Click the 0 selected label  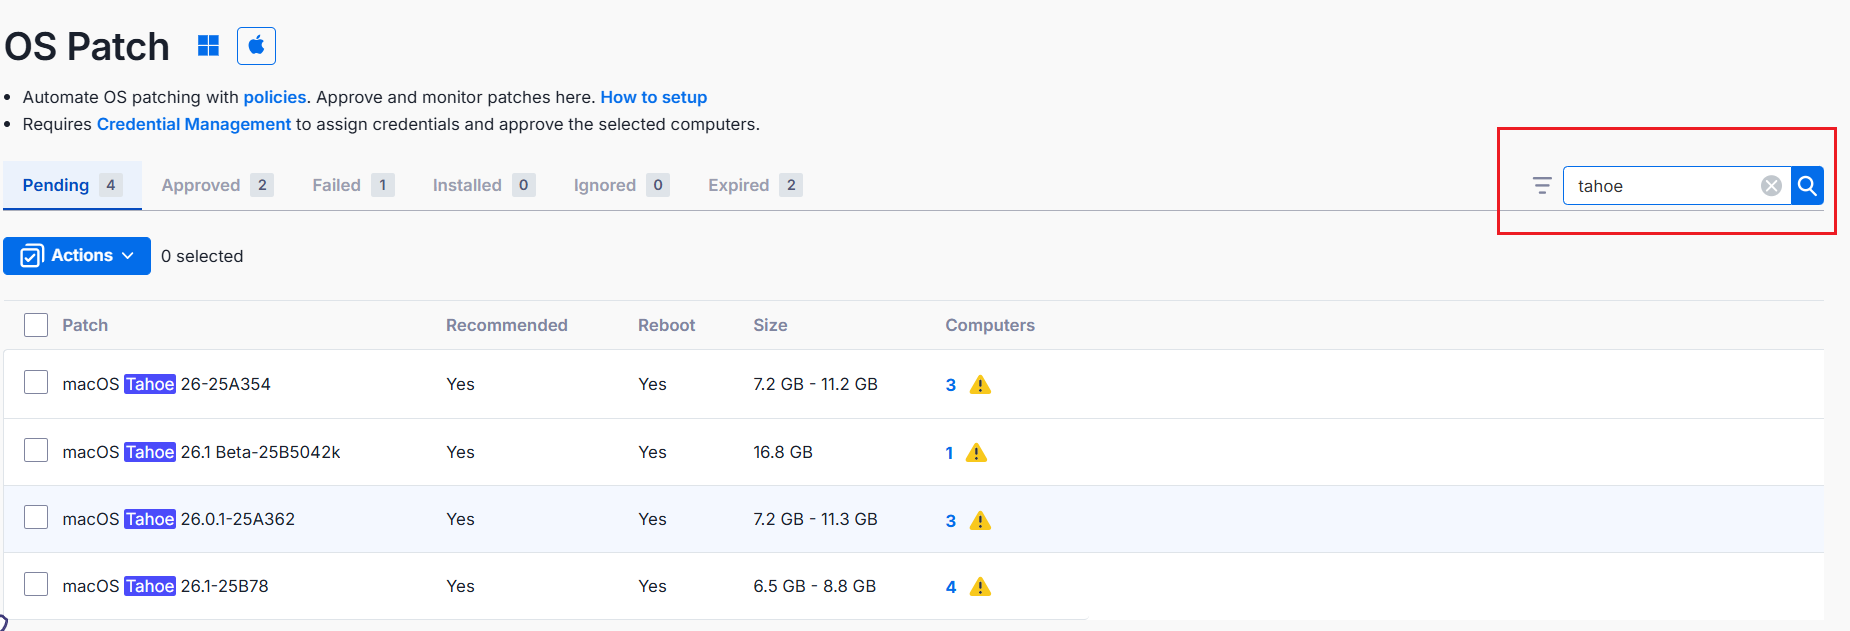(202, 256)
